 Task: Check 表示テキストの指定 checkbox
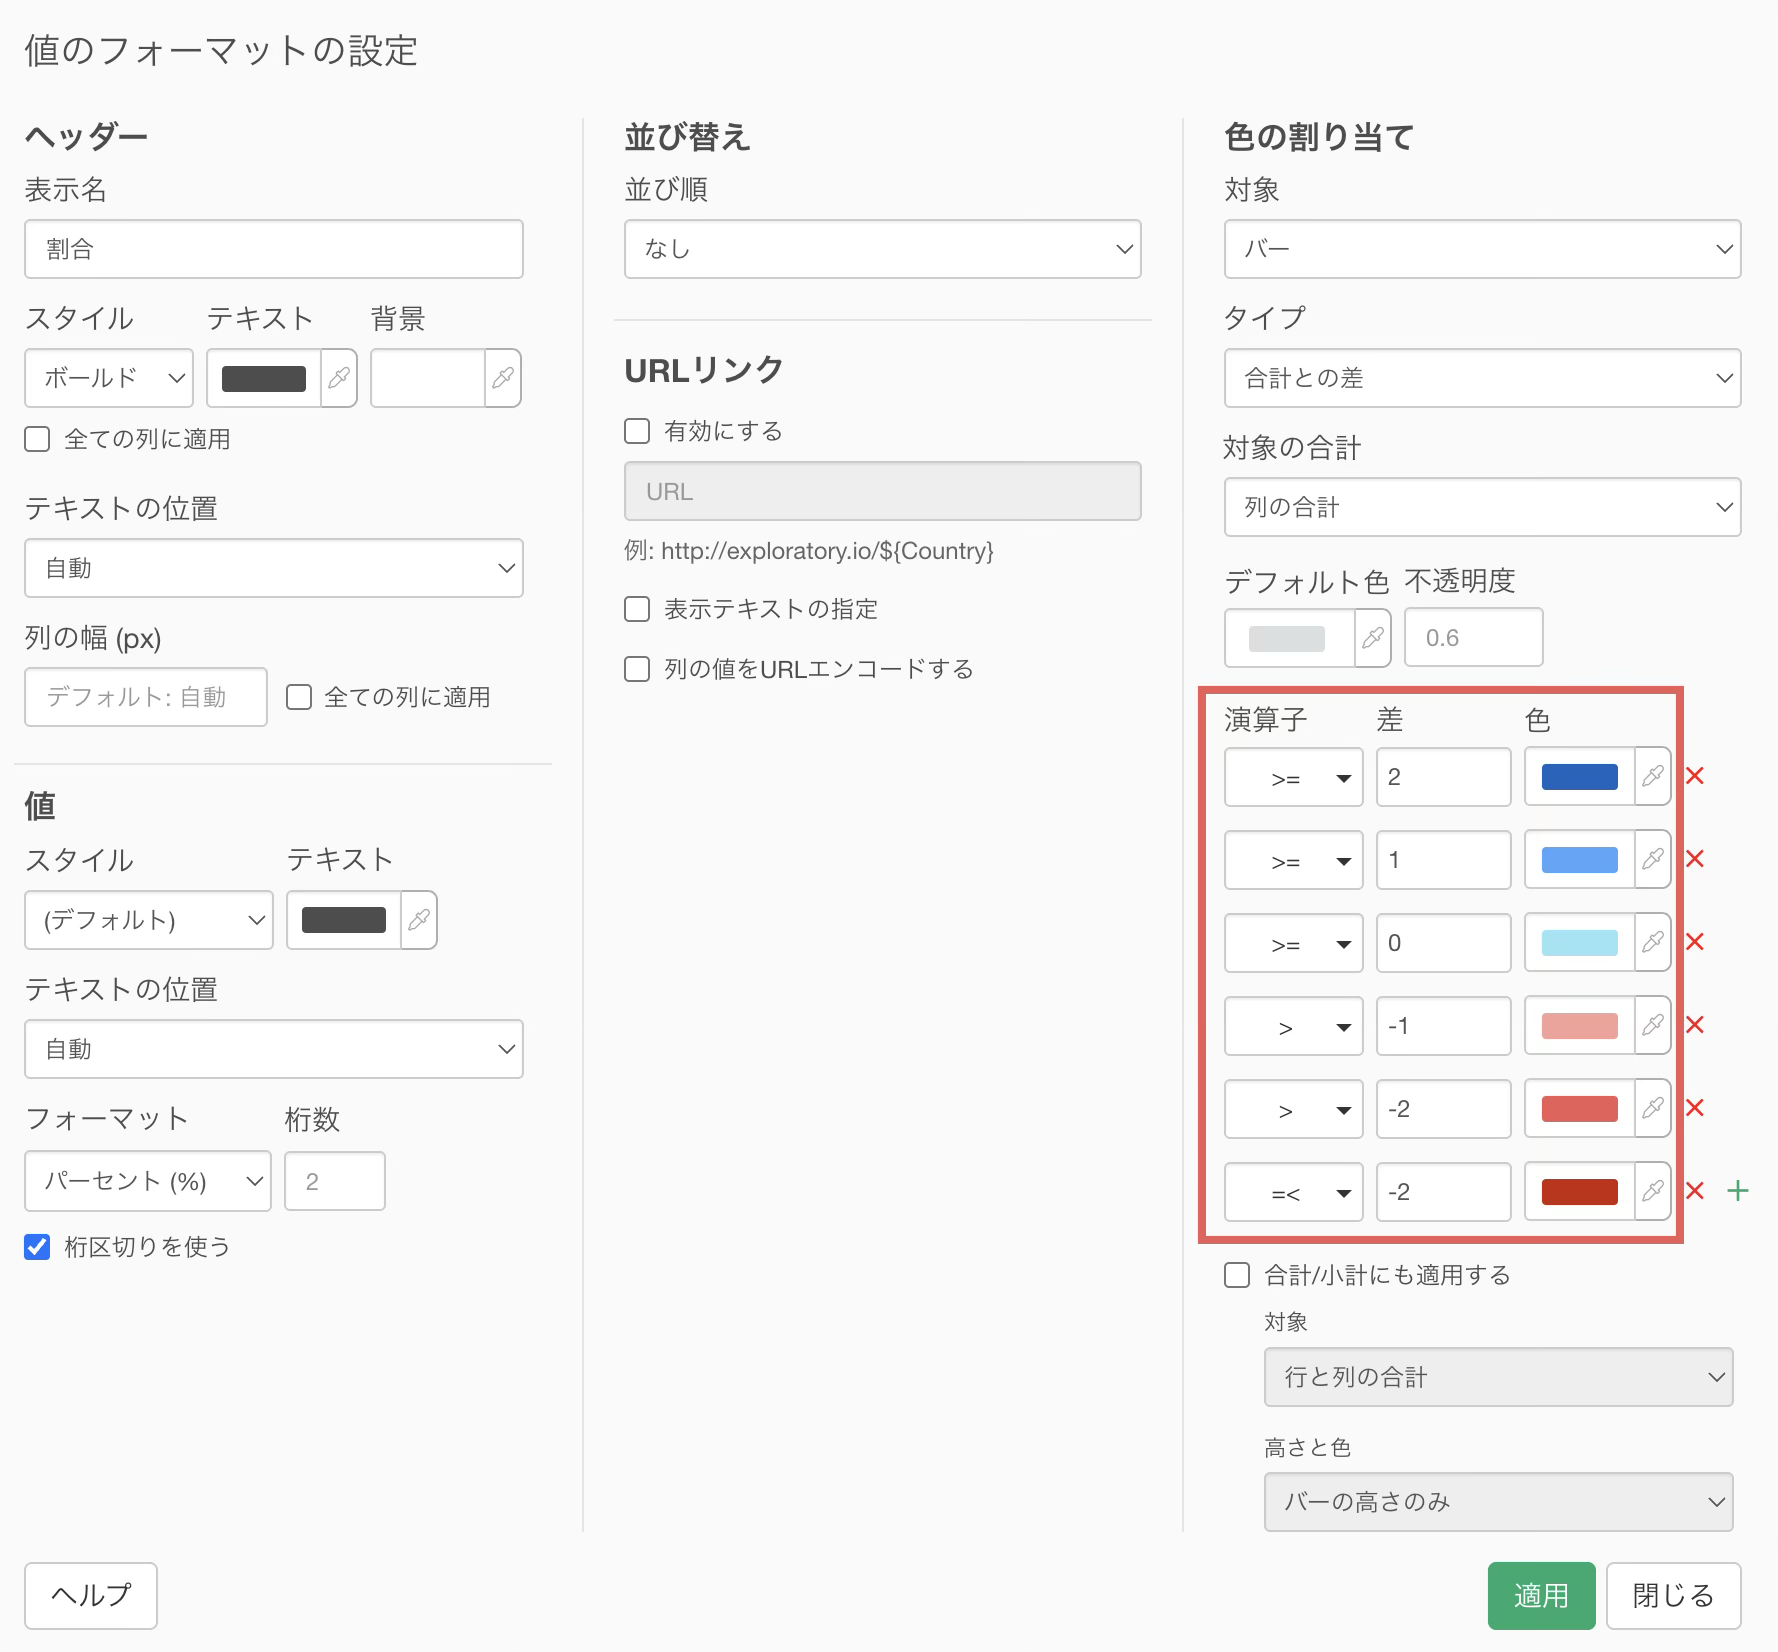pos(637,609)
